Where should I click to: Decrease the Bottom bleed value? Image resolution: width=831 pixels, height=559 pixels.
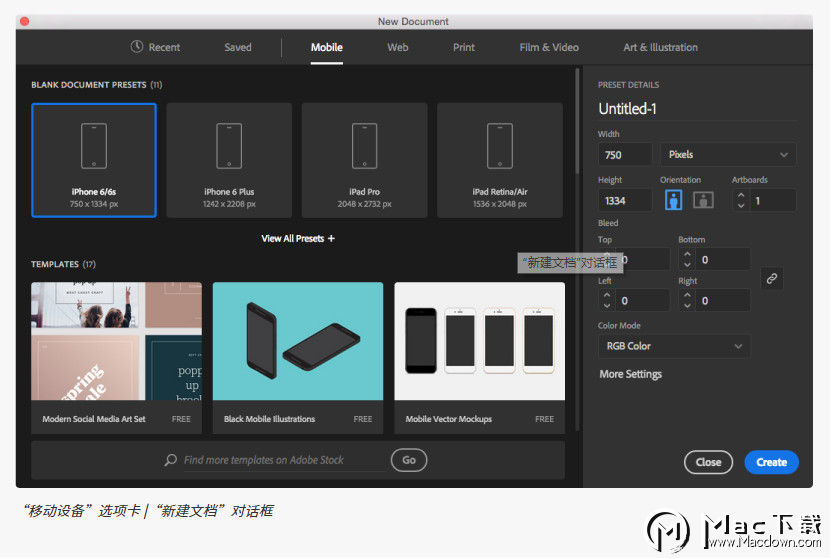tap(687, 264)
